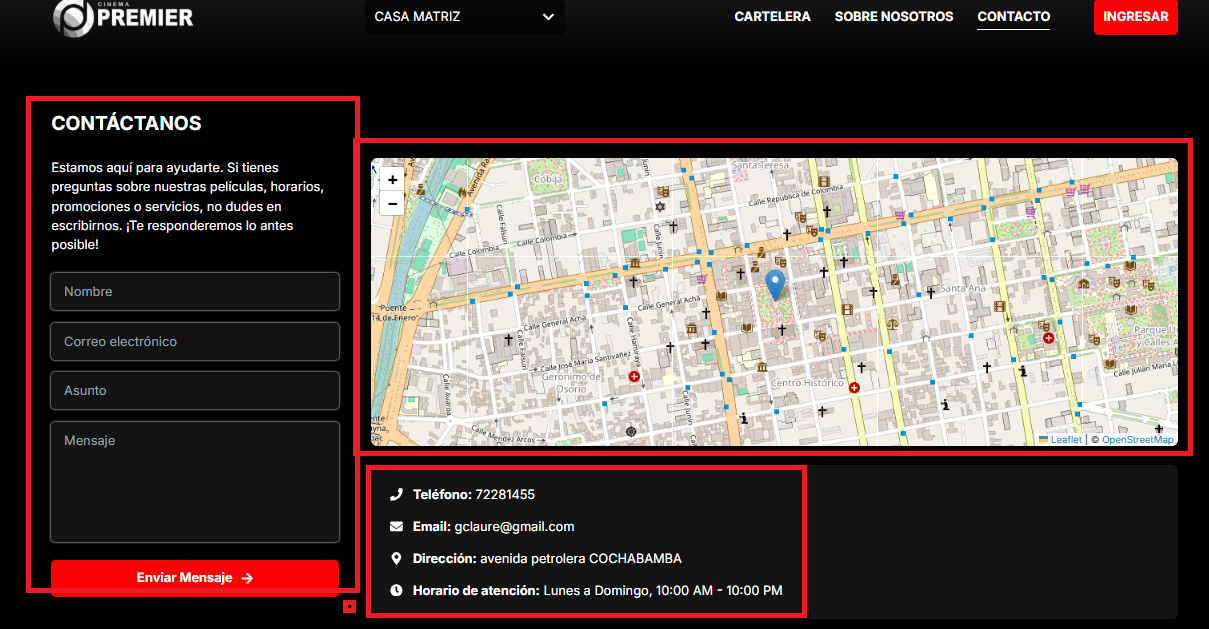Screen dimensions: 1209x629
Task: Open the OpenStreetMap attribution link
Action: (x=1137, y=439)
